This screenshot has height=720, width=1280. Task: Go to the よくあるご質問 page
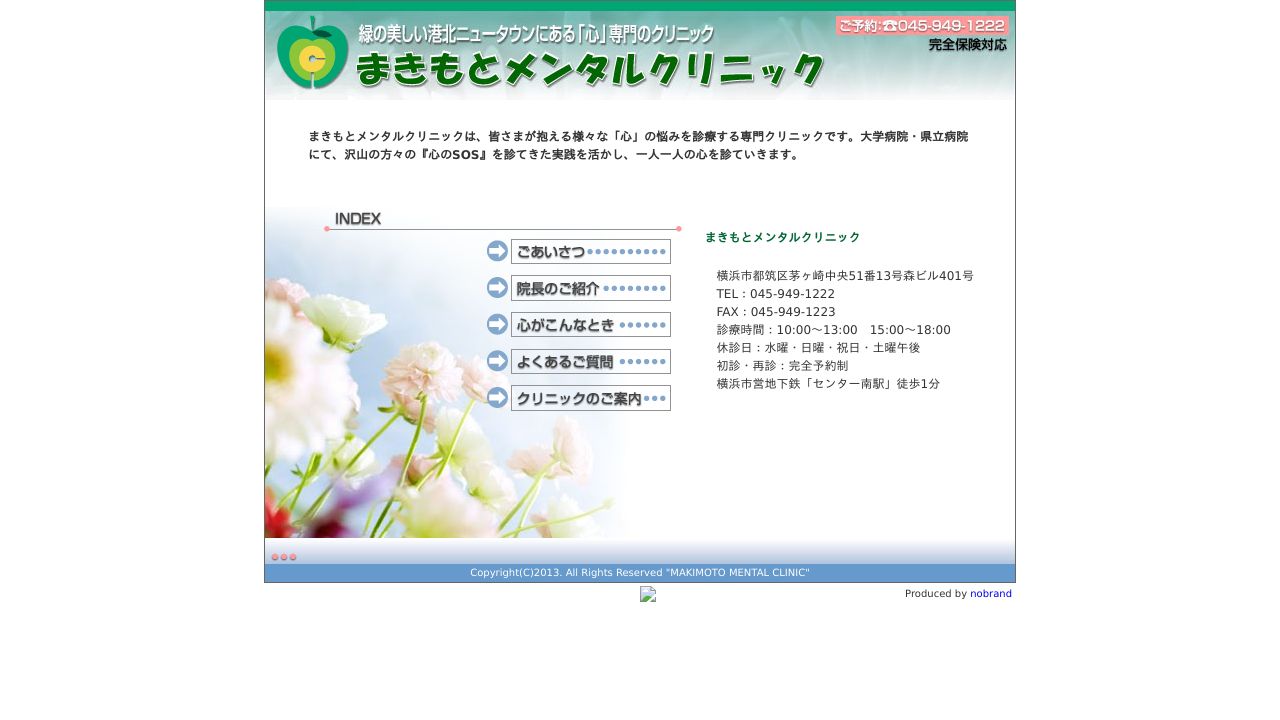pyautogui.click(x=590, y=361)
